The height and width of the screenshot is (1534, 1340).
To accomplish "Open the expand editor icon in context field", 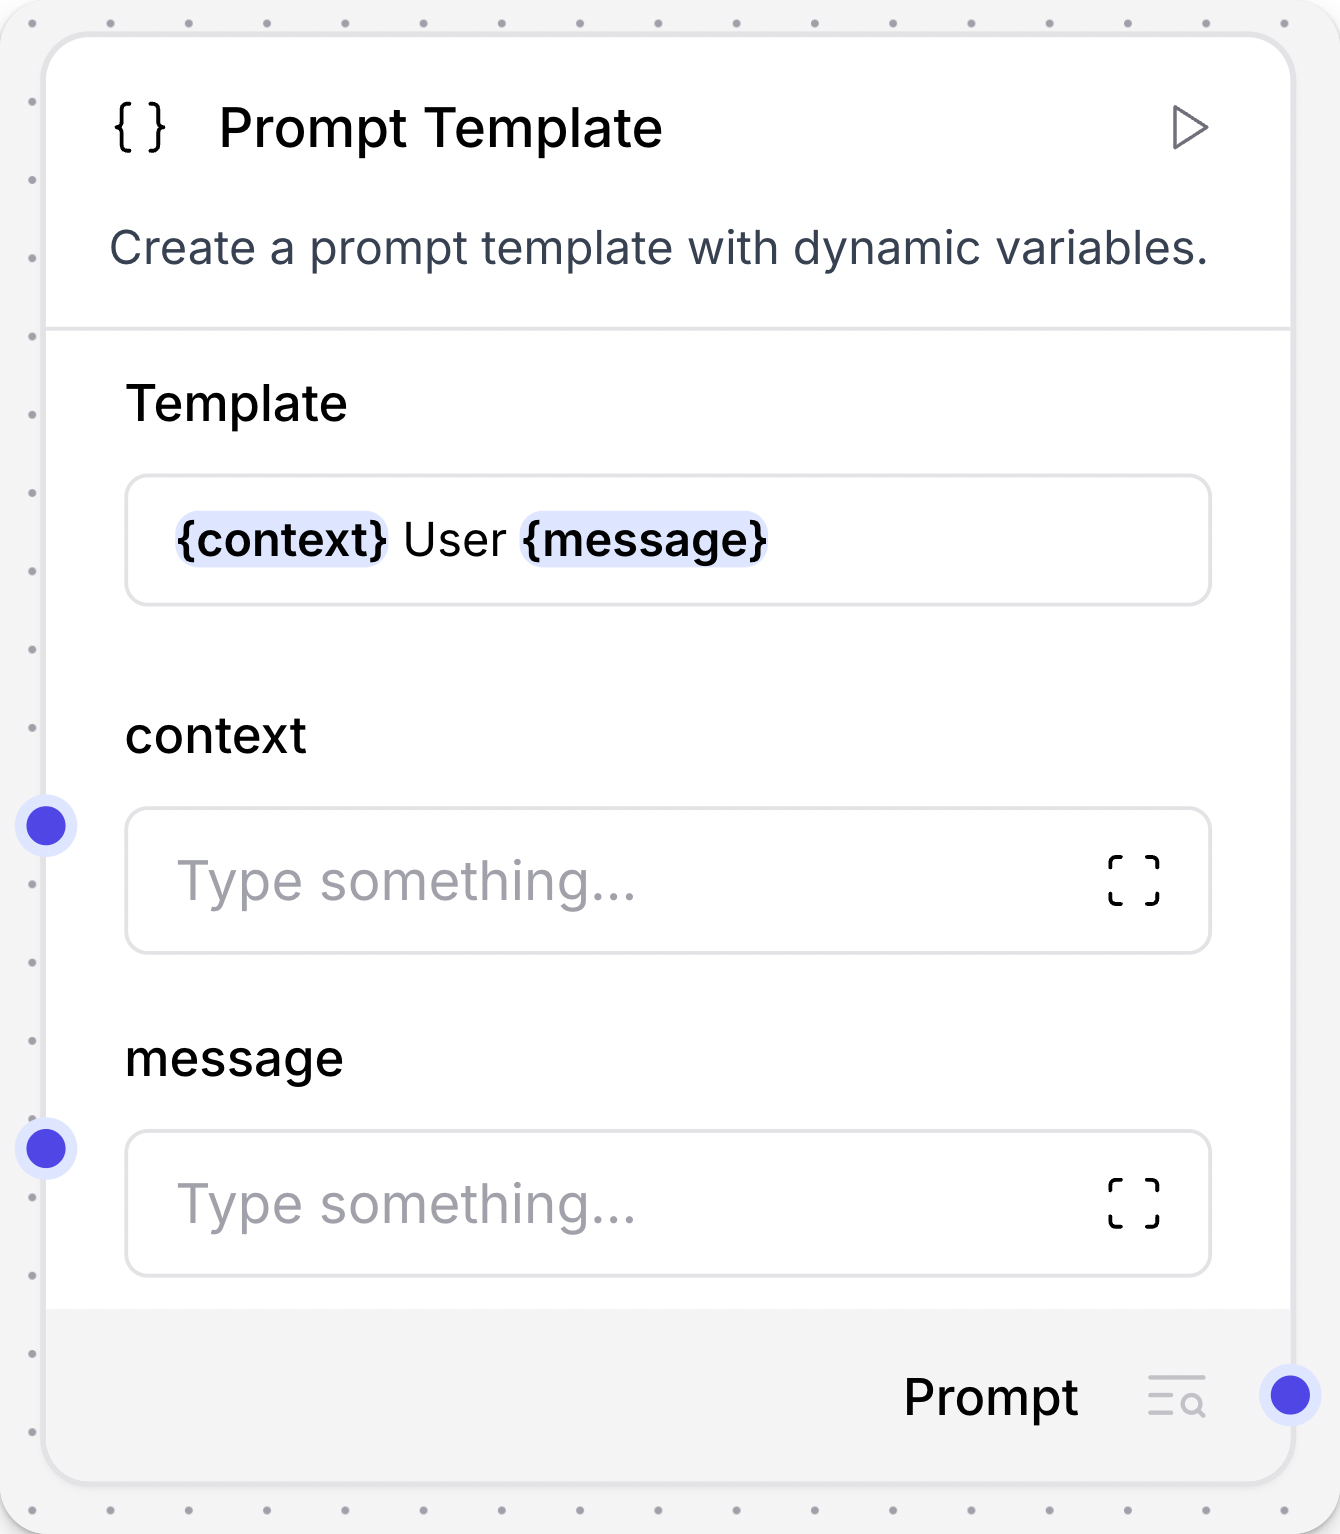I will pyautogui.click(x=1135, y=880).
